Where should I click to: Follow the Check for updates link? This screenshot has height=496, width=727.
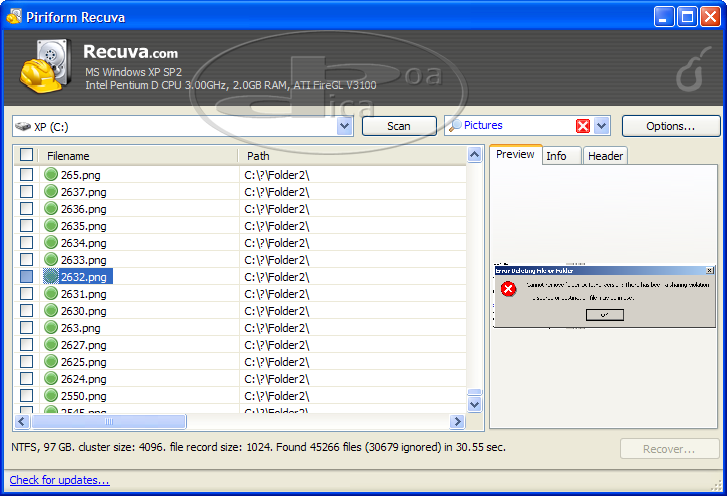[x=59, y=481]
